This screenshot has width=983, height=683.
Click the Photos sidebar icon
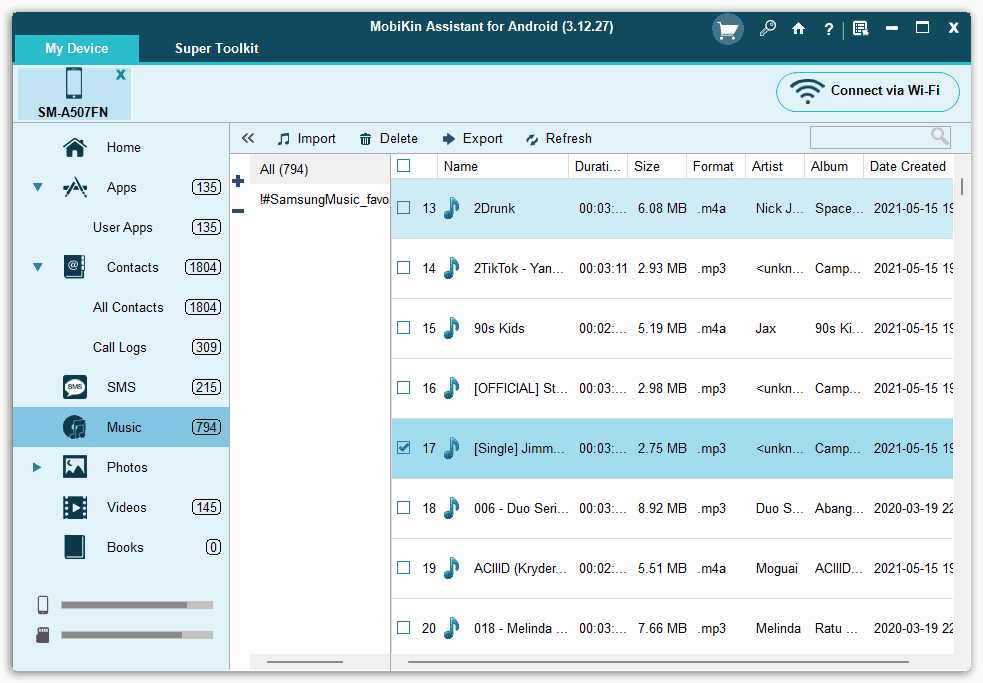(x=75, y=467)
